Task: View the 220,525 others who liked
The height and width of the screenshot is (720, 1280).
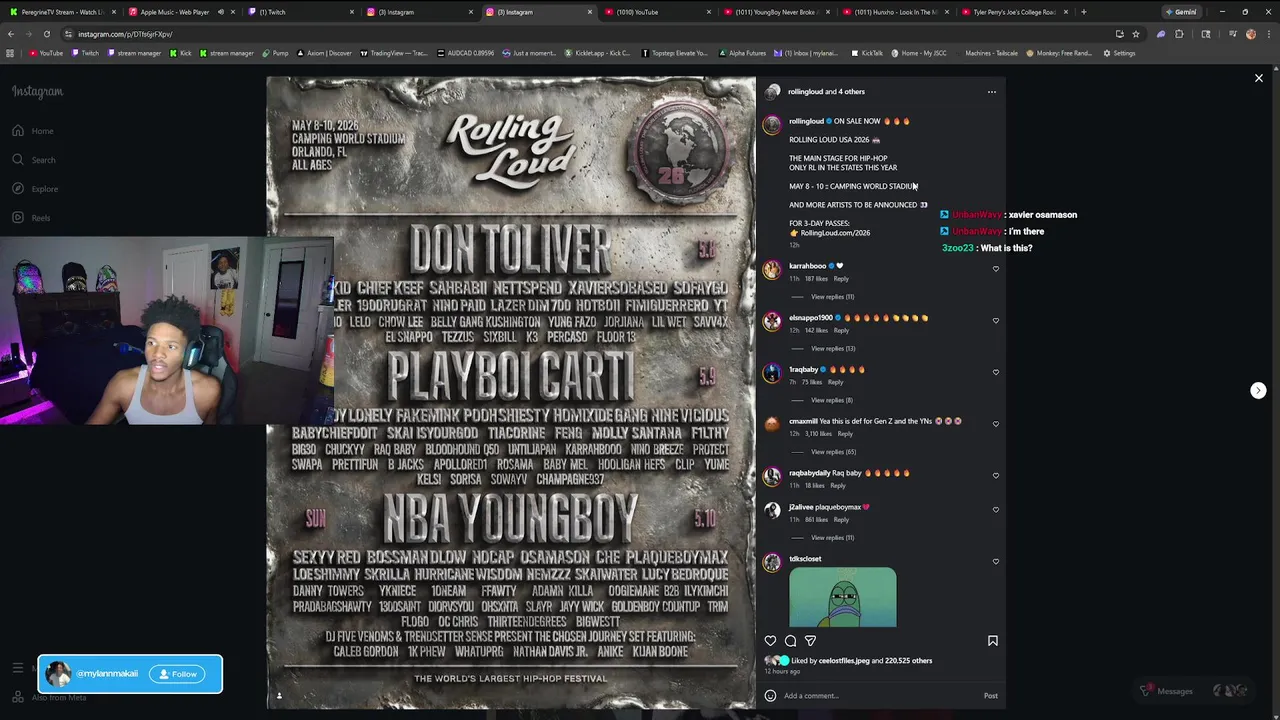Action: (x=908, y=661)
